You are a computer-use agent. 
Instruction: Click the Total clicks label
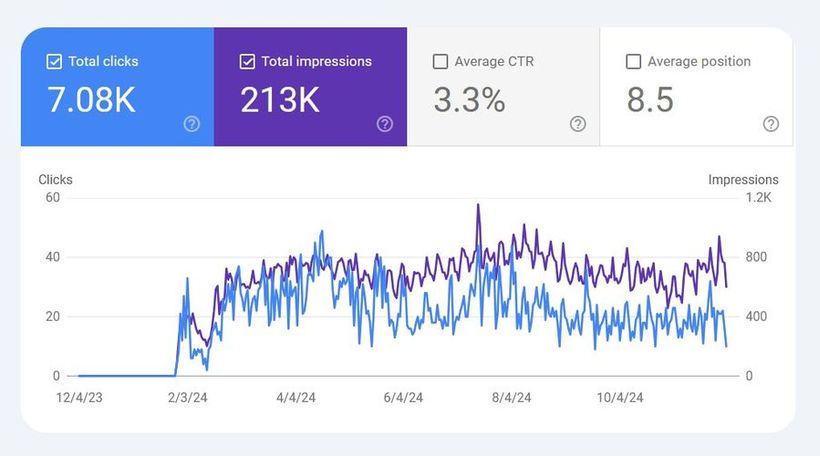pyautogui.click(x=104, y=61)
